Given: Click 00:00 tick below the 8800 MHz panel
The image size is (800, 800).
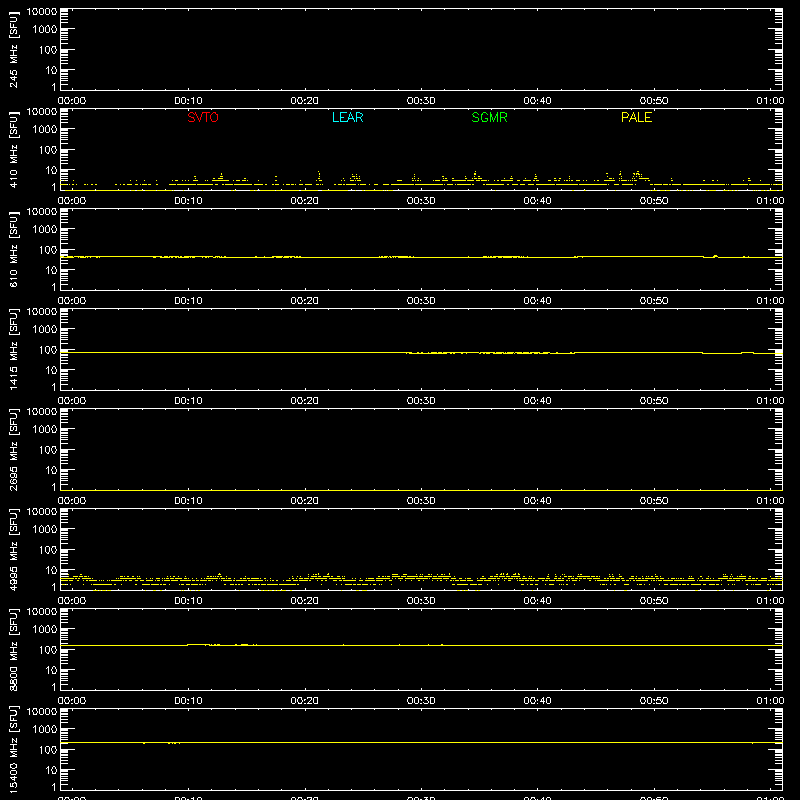Looking at the screenshot, I should [x=72, y=701].
